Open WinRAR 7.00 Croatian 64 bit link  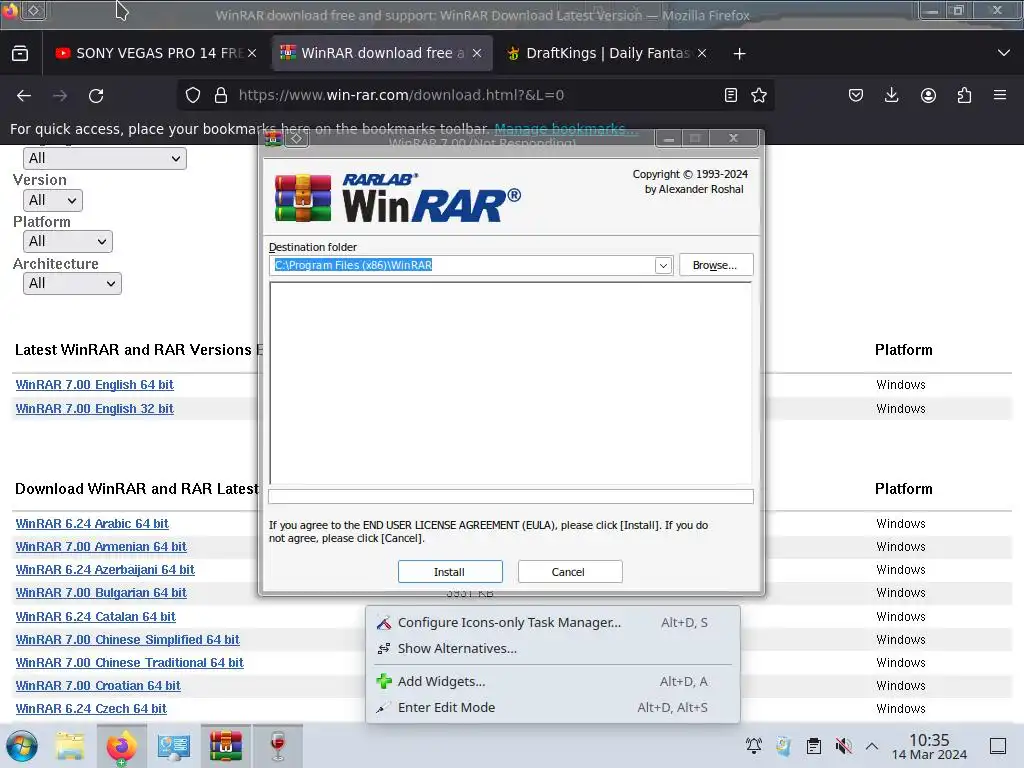[x=98, y=686]
